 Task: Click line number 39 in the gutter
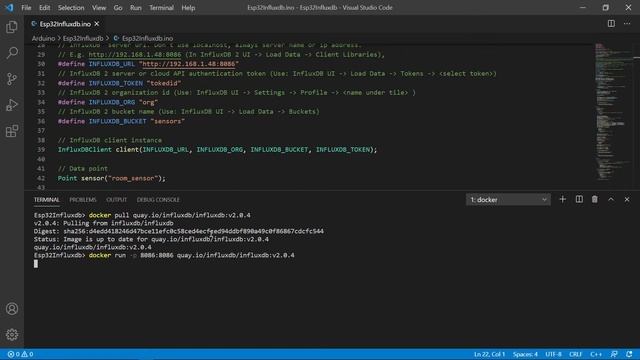tap(41, 150)
